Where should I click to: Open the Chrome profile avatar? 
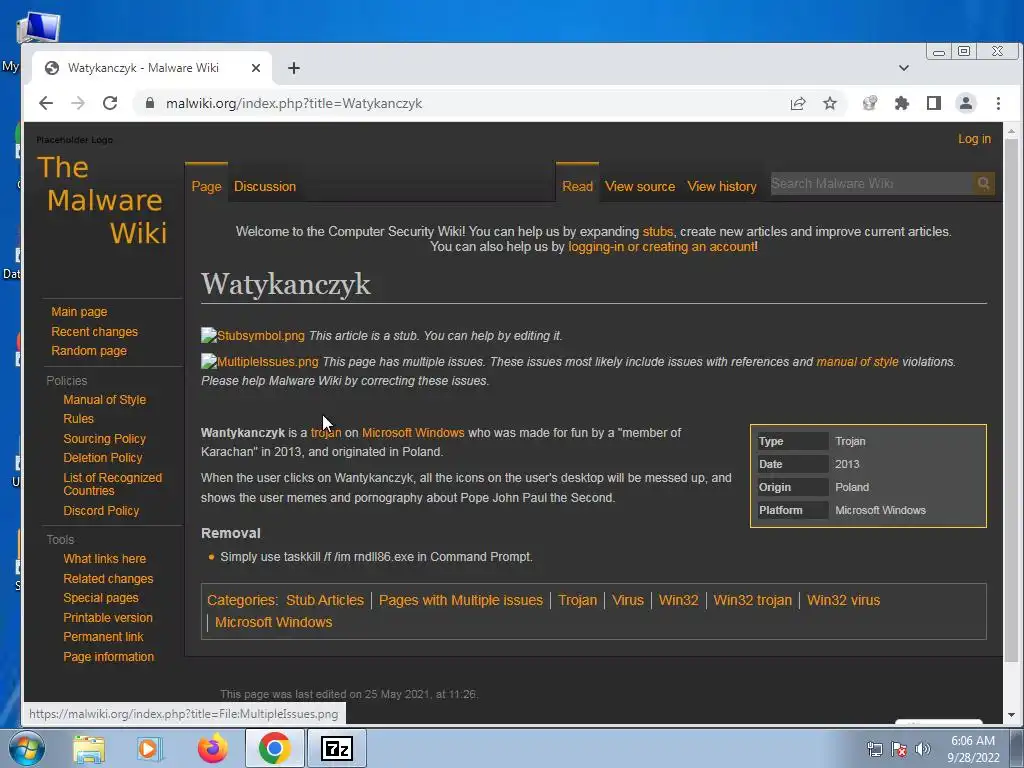pos(965,103)
